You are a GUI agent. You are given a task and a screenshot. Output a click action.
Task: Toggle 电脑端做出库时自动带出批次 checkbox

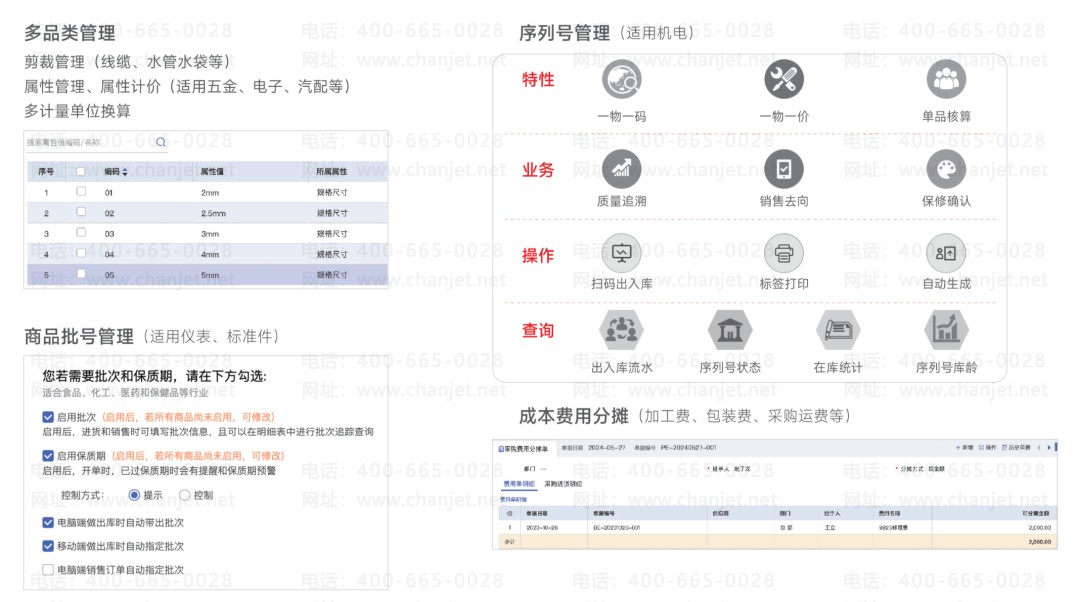tap(48, 523)
